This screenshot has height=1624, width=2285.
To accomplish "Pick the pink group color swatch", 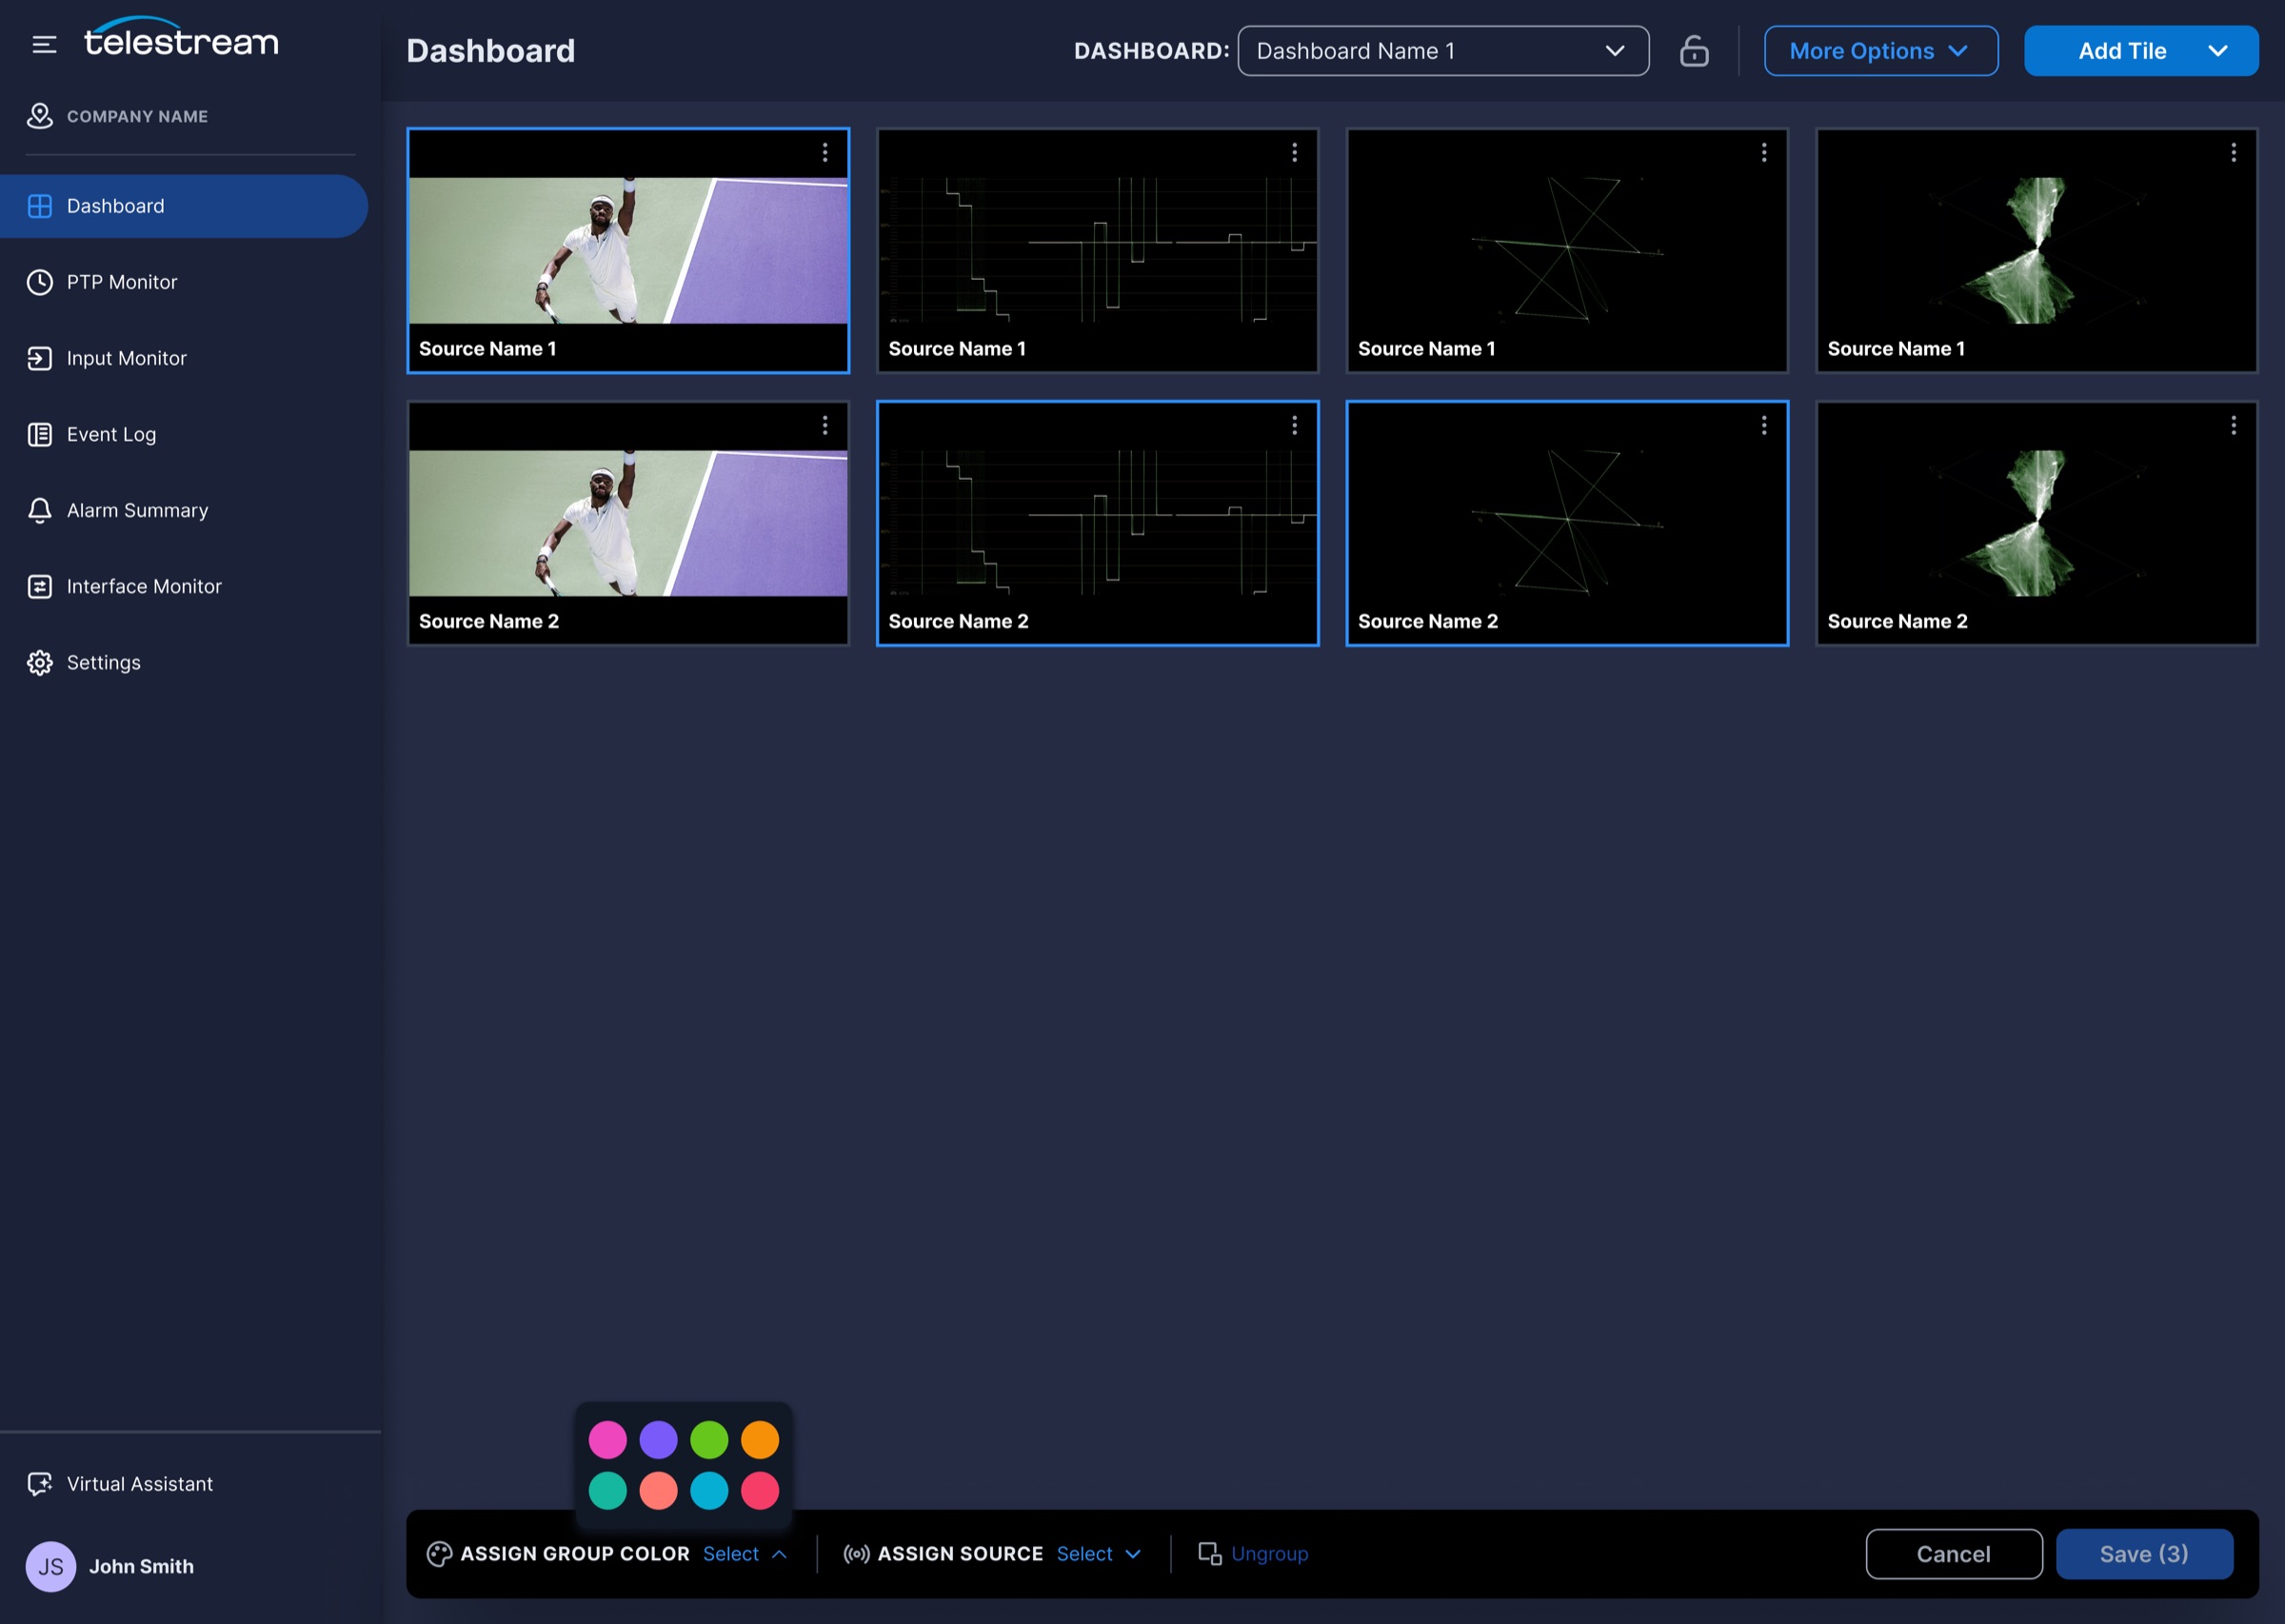I will 607,1439.
